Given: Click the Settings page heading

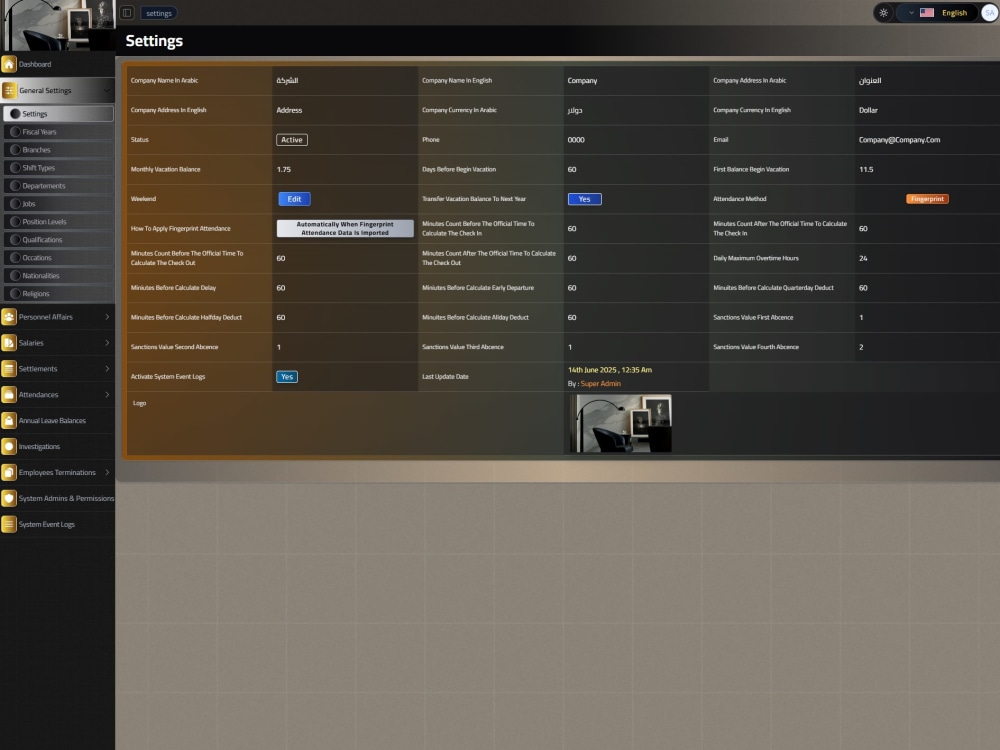Looking at the screenshot, I should click(154, 41).
